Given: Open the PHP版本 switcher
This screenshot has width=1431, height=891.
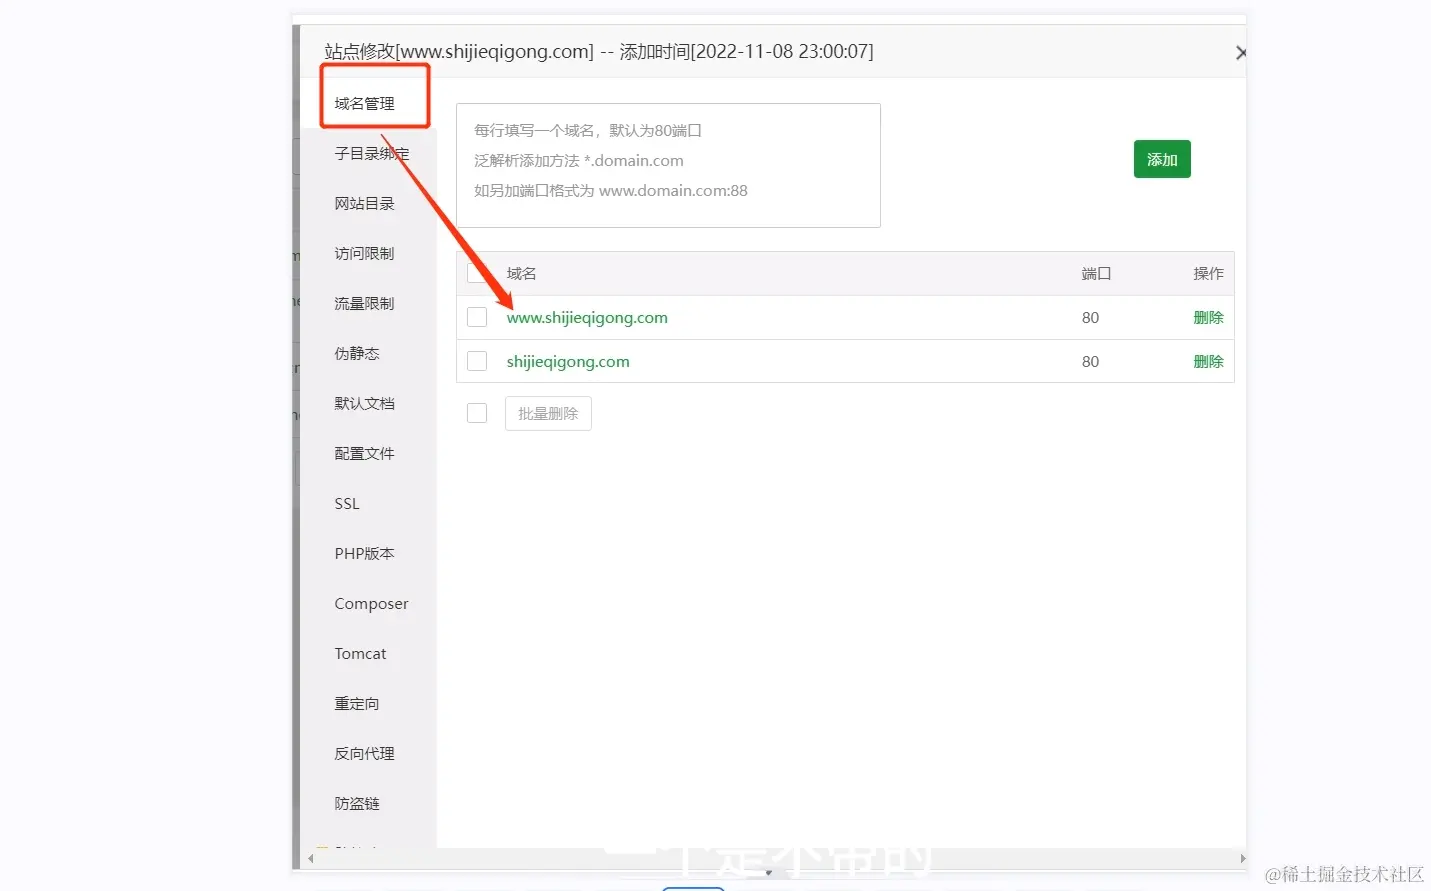Looking at the screenshot, I should point(363,553).
